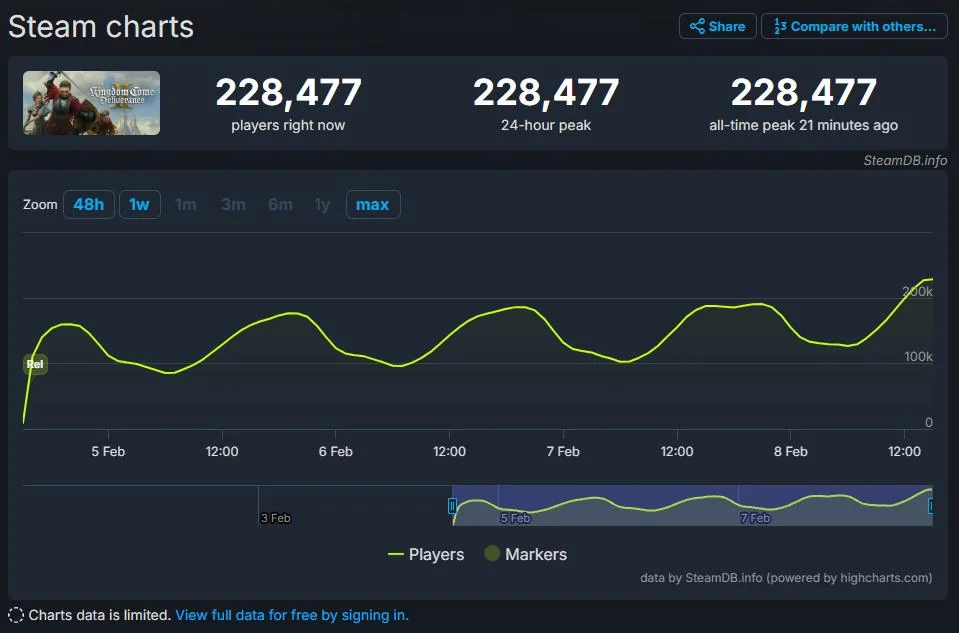Open Compare with others option
This screenshot has width=959, height=633.
coord(854,26)
